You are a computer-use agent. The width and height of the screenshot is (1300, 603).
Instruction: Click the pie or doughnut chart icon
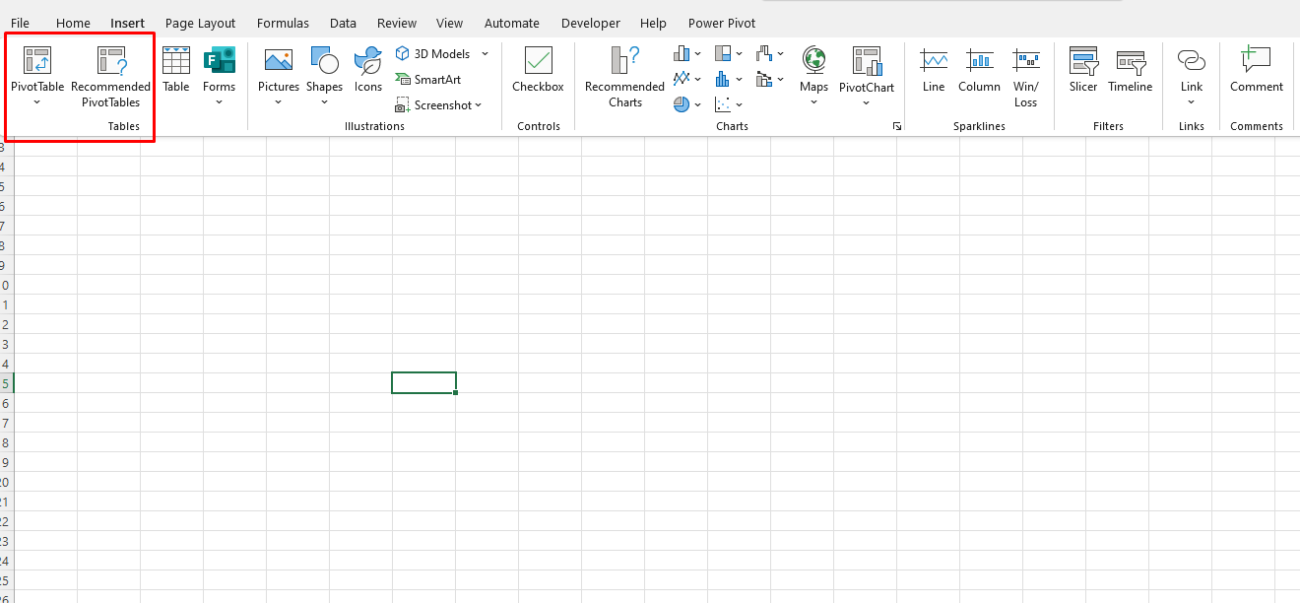(x=682, y=103)
